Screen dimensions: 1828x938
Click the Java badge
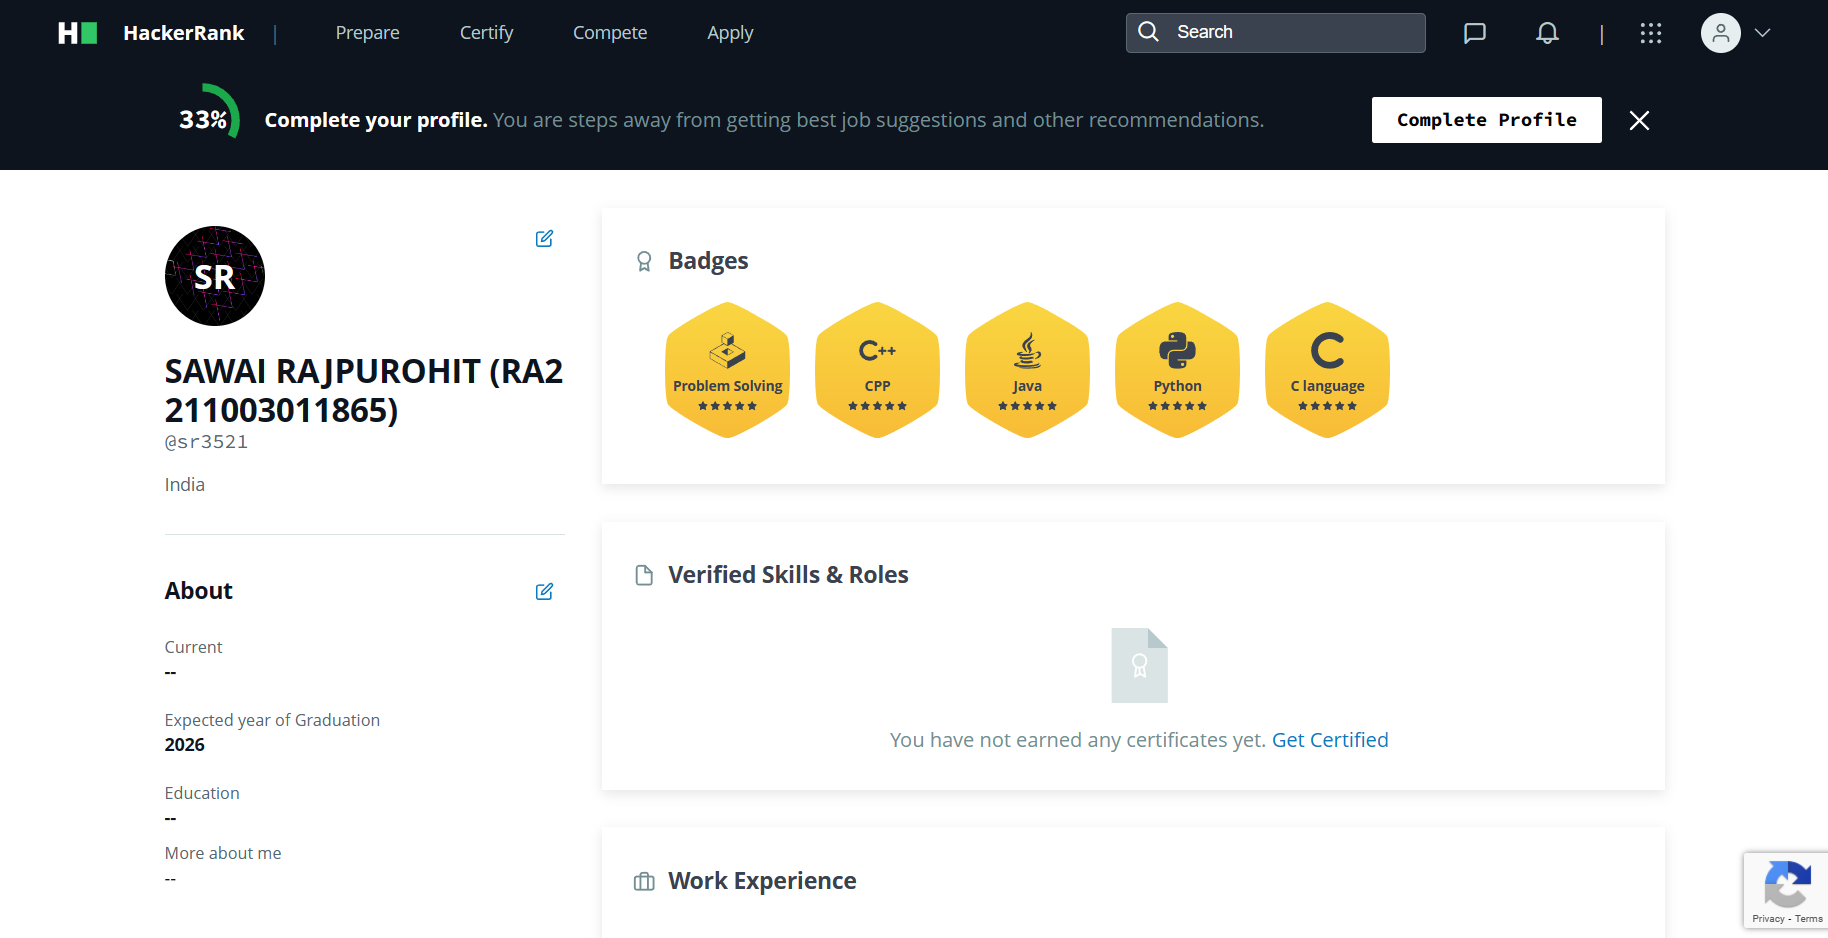[x=1027, y=370]
